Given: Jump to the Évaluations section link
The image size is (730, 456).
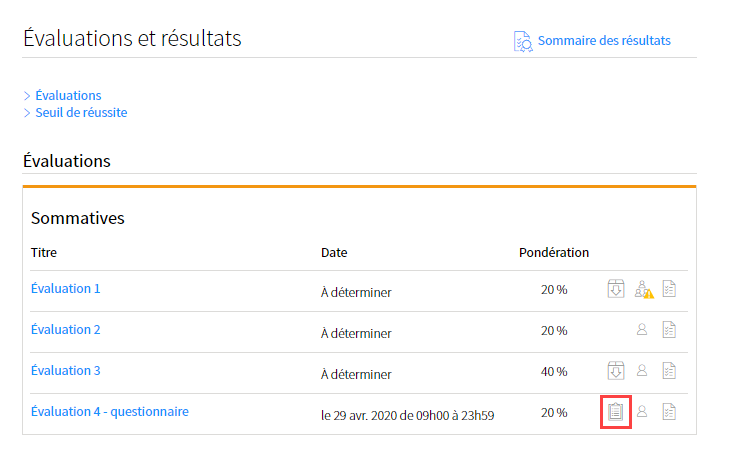Looking at the screenshot, I should point(68,95).
